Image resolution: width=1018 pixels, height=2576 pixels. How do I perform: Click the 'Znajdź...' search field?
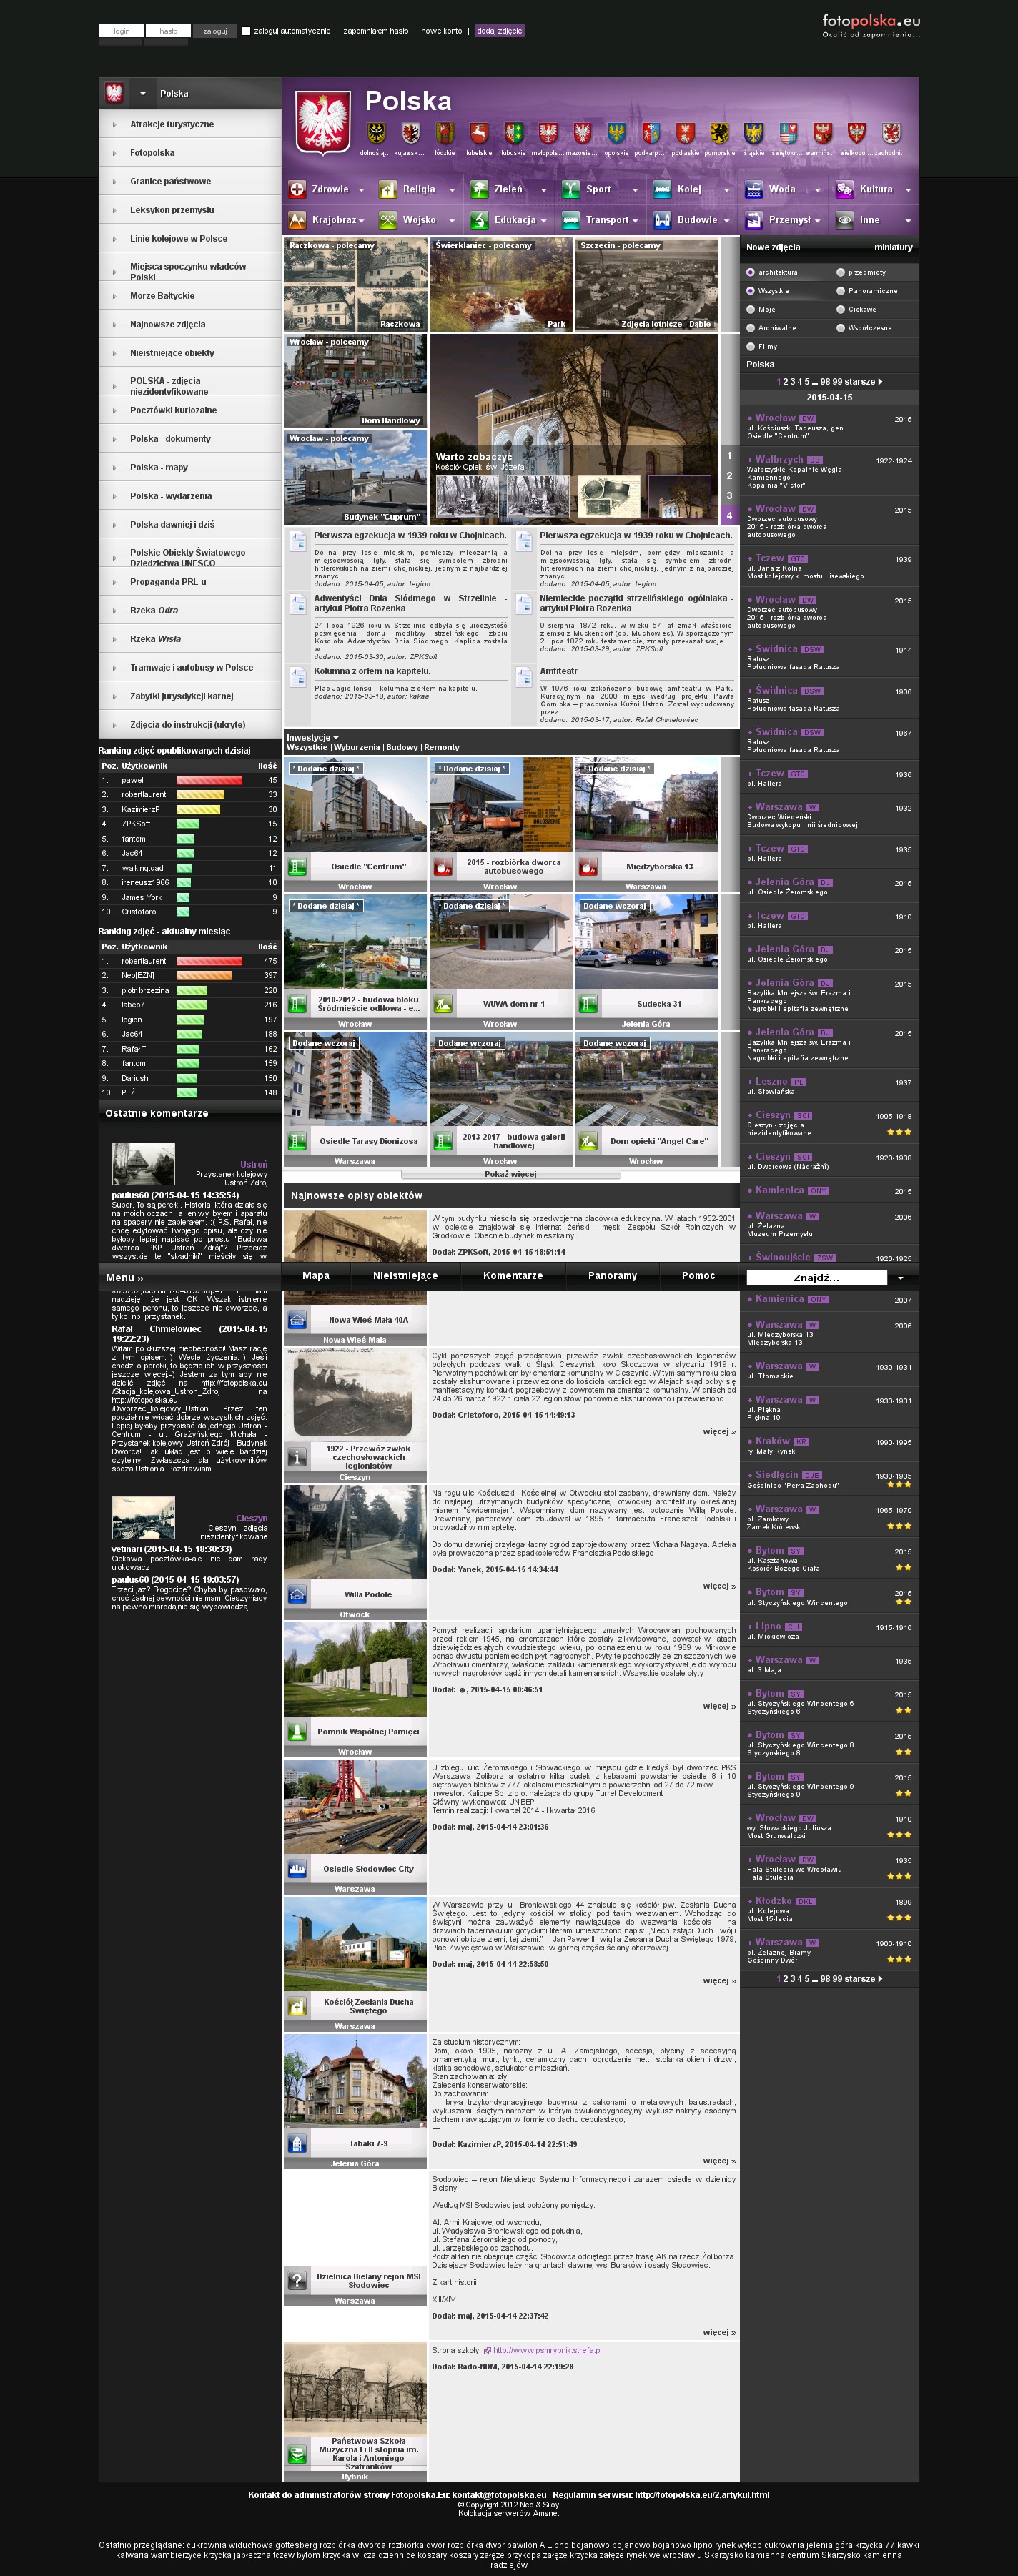pos(816,1277)
